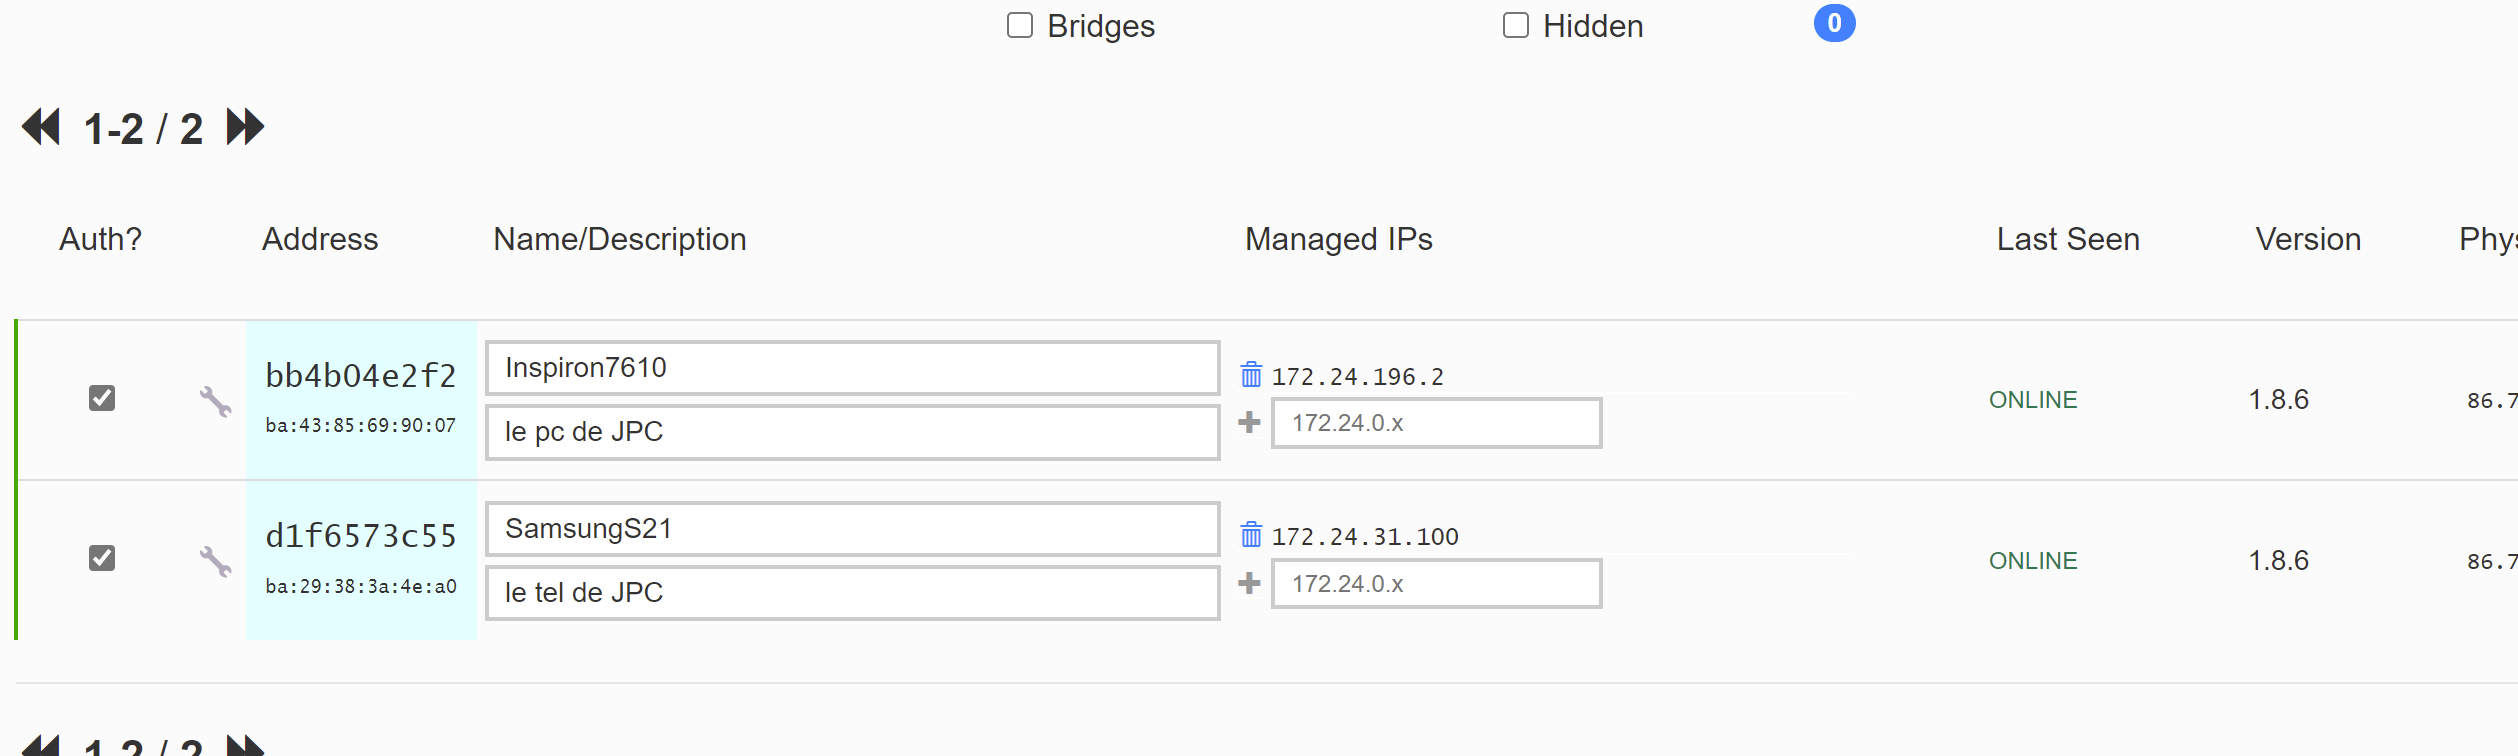Edit the Inspiron7610 name field

click(852, 368)
